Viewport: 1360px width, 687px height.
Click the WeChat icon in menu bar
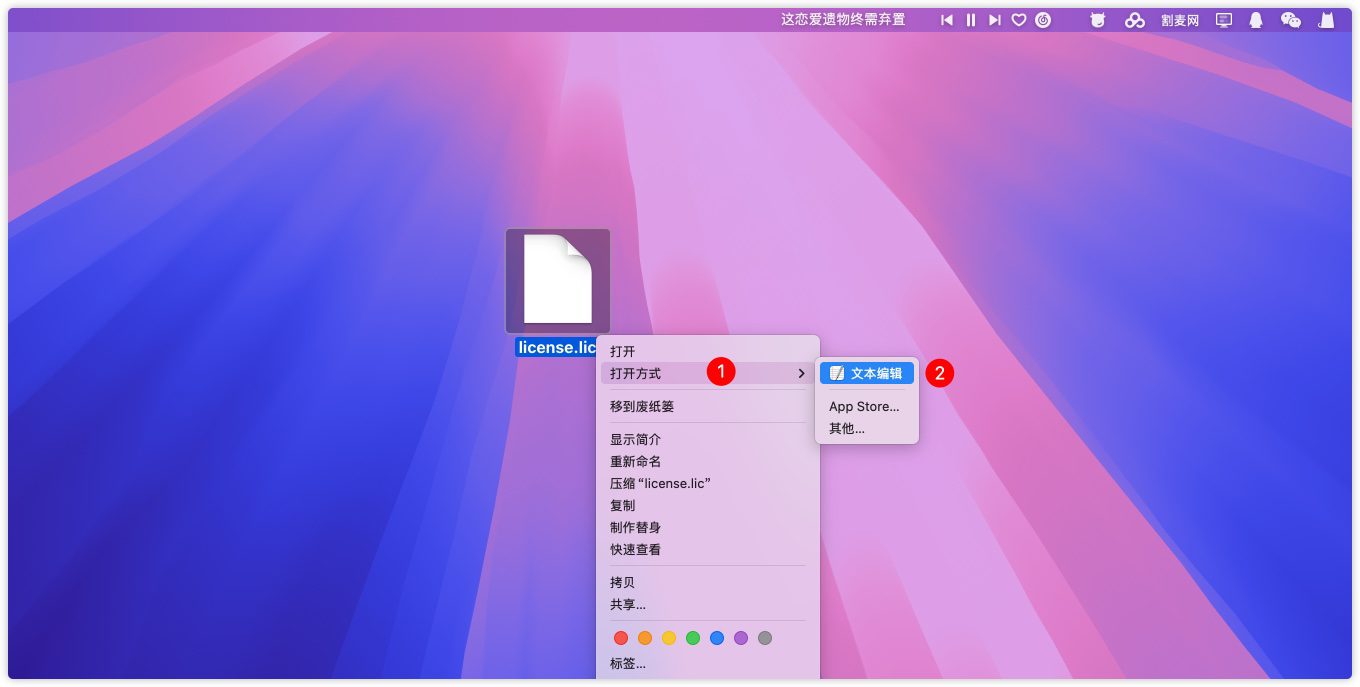(1291, 20)
